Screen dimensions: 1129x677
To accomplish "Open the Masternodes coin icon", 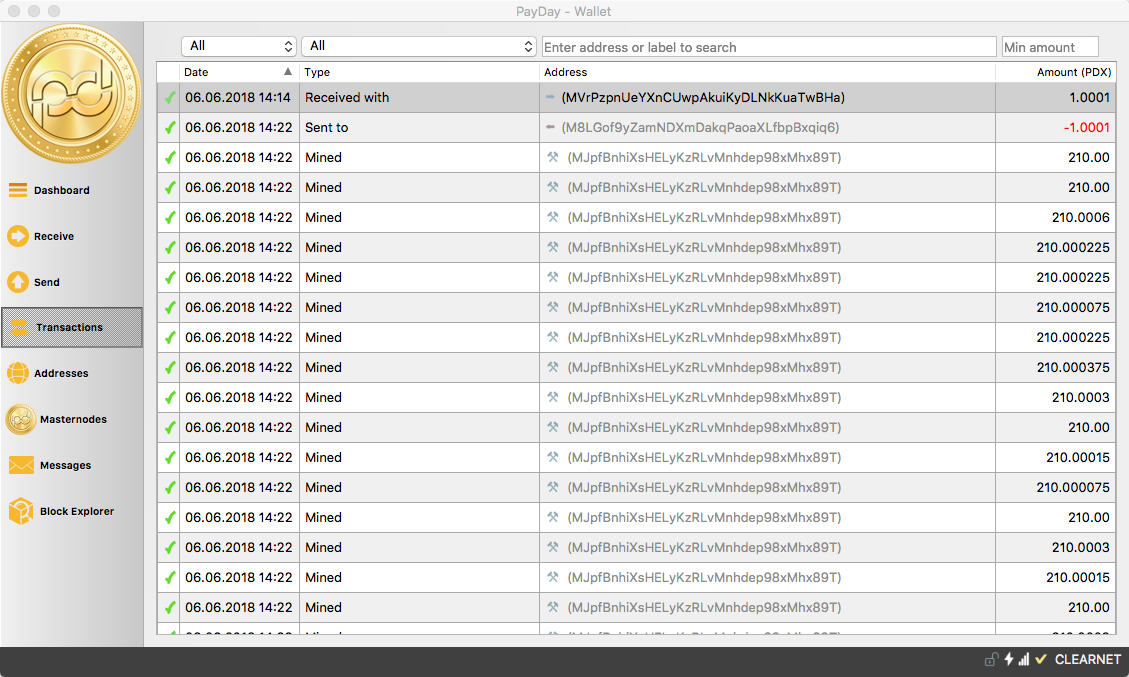I will pos(21,419).
